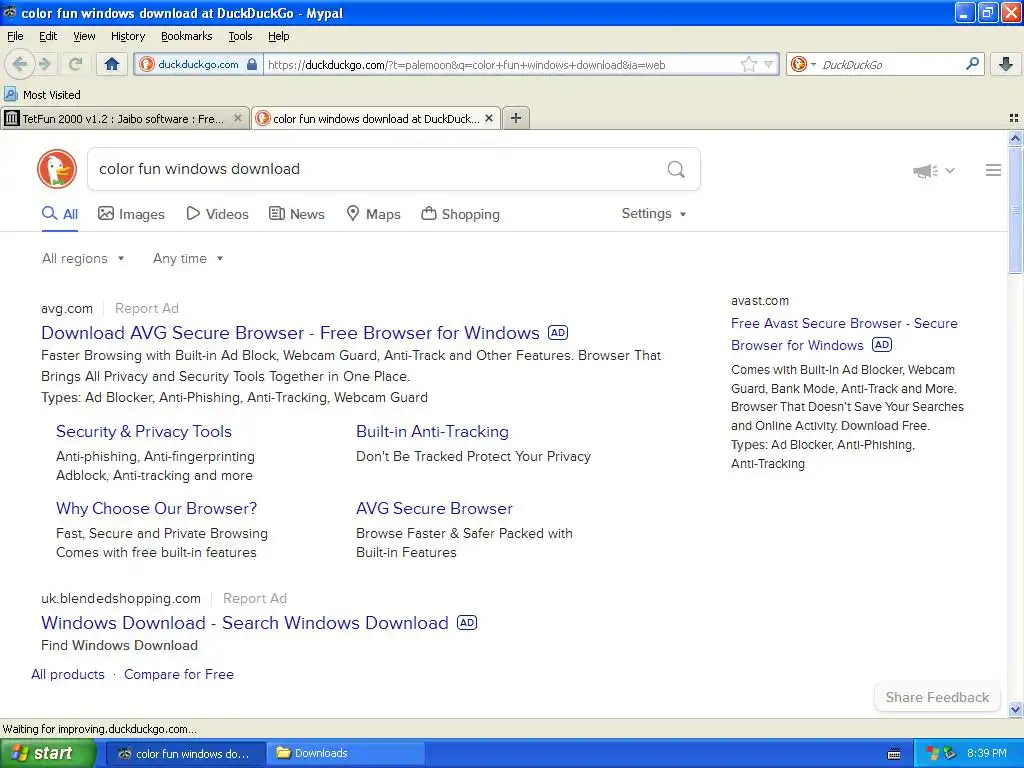Open the AVG Secure Browser sitelink
The height and width of the screenshot is (768, 1024).
tap(434, 509)
